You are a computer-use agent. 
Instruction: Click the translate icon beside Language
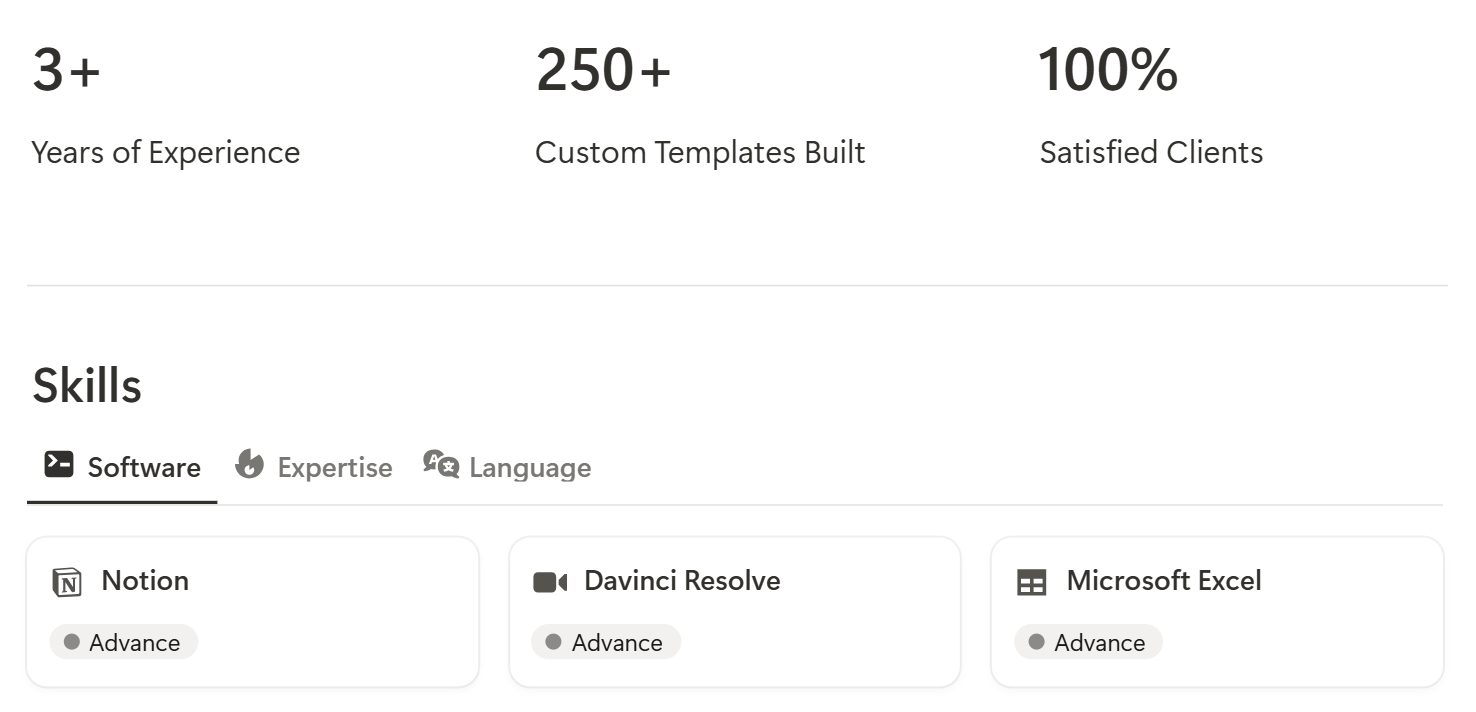coord(441,464)
